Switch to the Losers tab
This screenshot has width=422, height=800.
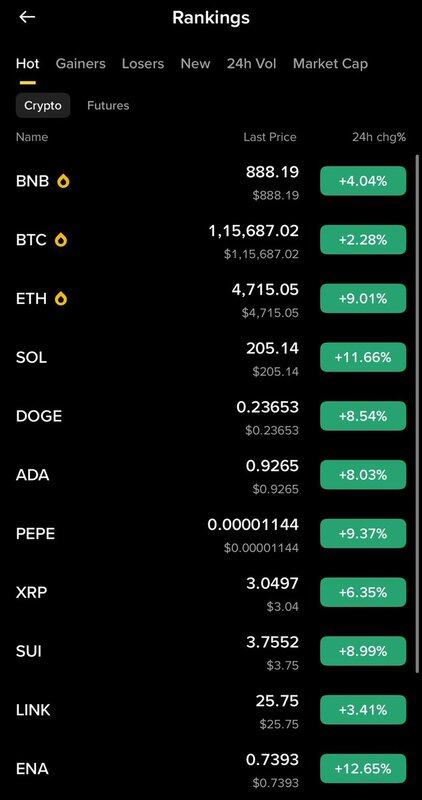click(x=143, y=64)
